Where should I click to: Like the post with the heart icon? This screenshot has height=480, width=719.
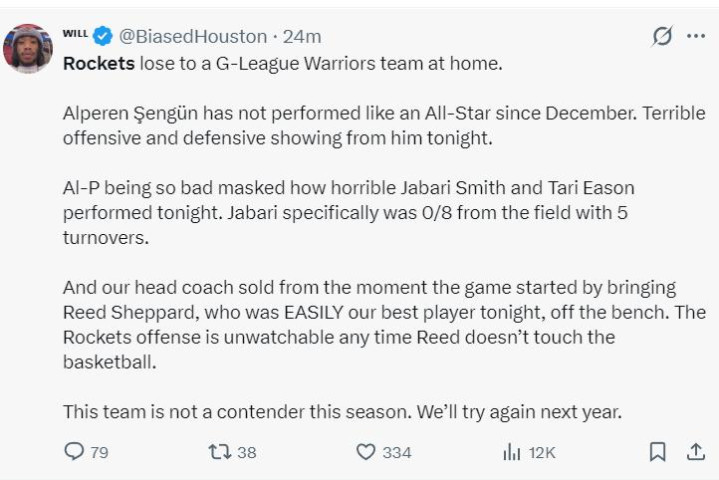pos(366,452)
